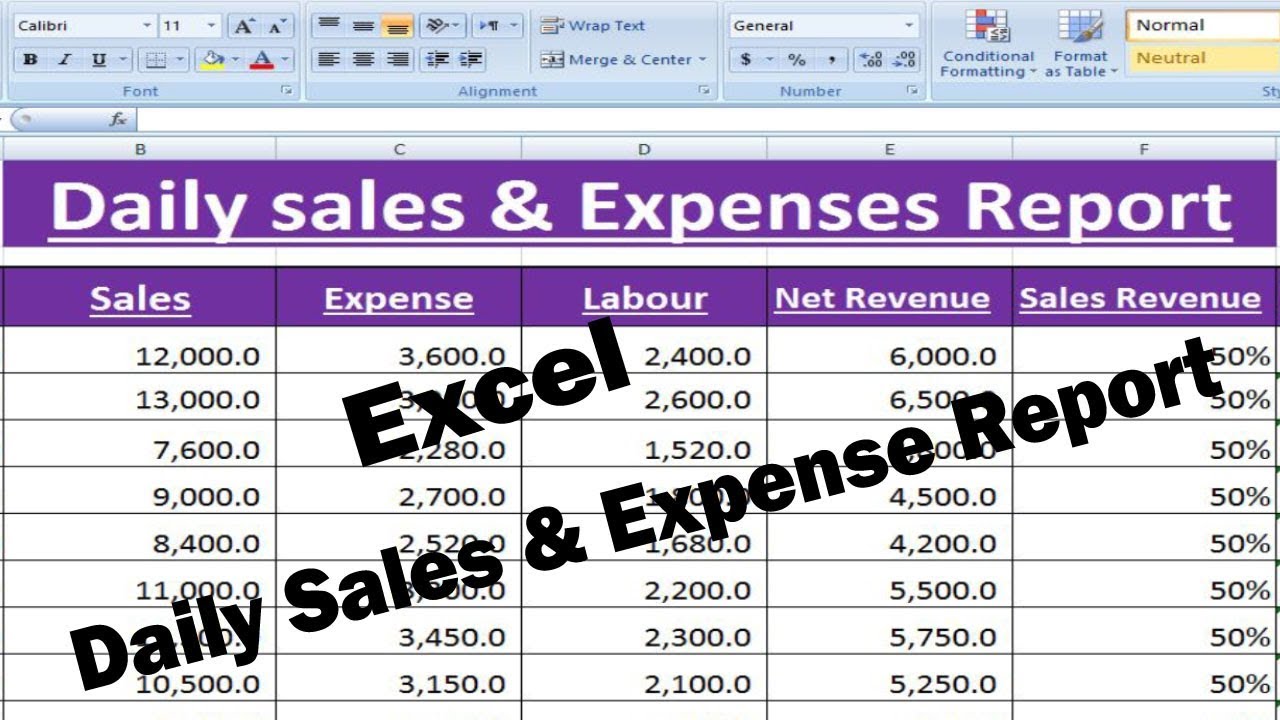
Task: Click the Increase Indent icon
Action: 471,60
